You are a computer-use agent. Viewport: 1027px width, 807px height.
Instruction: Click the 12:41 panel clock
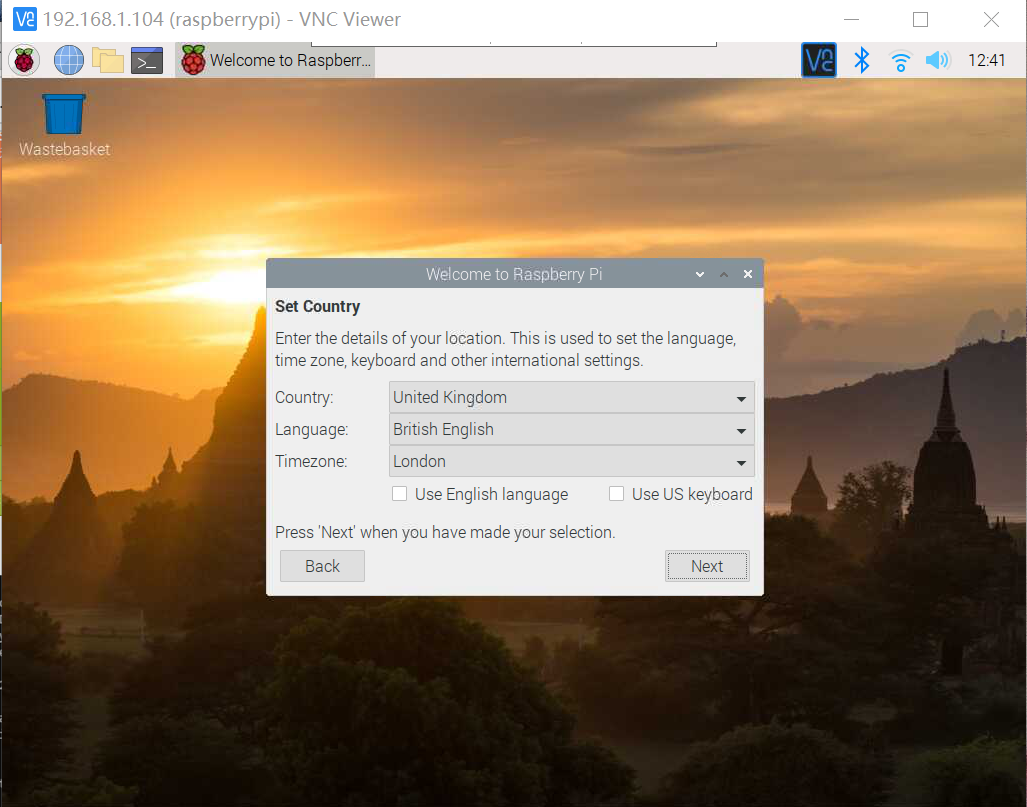[x=986, y=61]
